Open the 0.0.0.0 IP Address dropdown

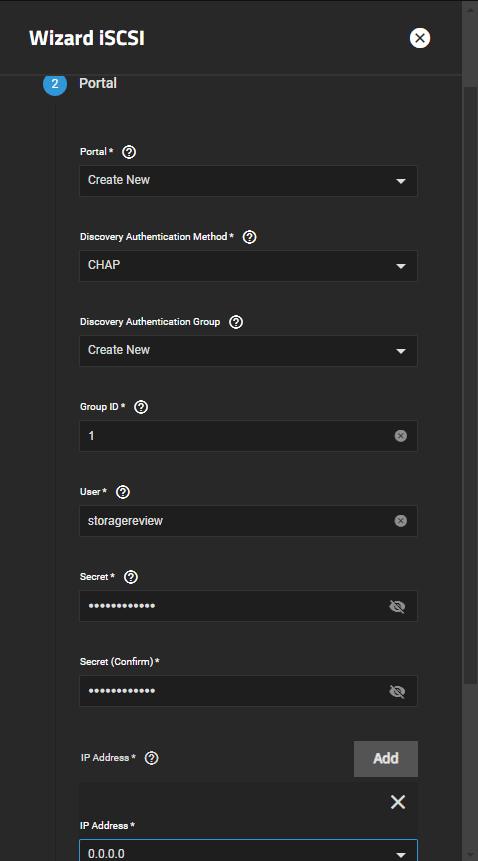pyautogui.click(x=249, y=850)
